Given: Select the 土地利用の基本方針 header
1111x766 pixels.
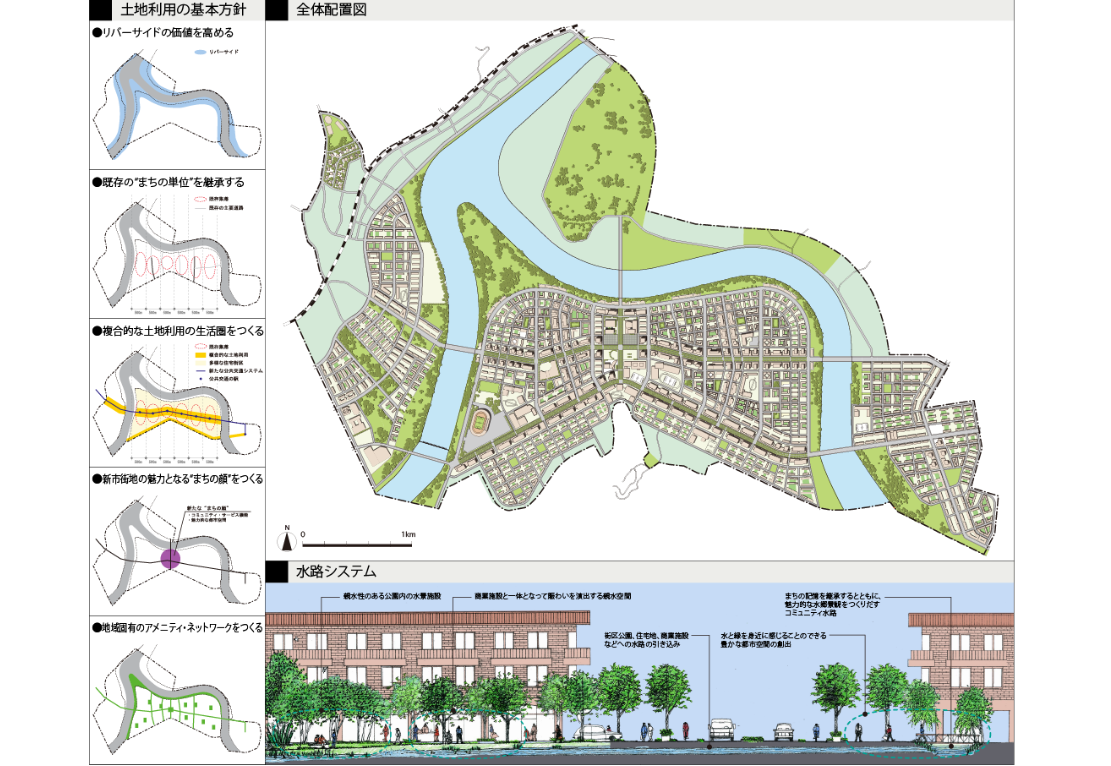Looking at the screenshot, I should tap(190, 12).
